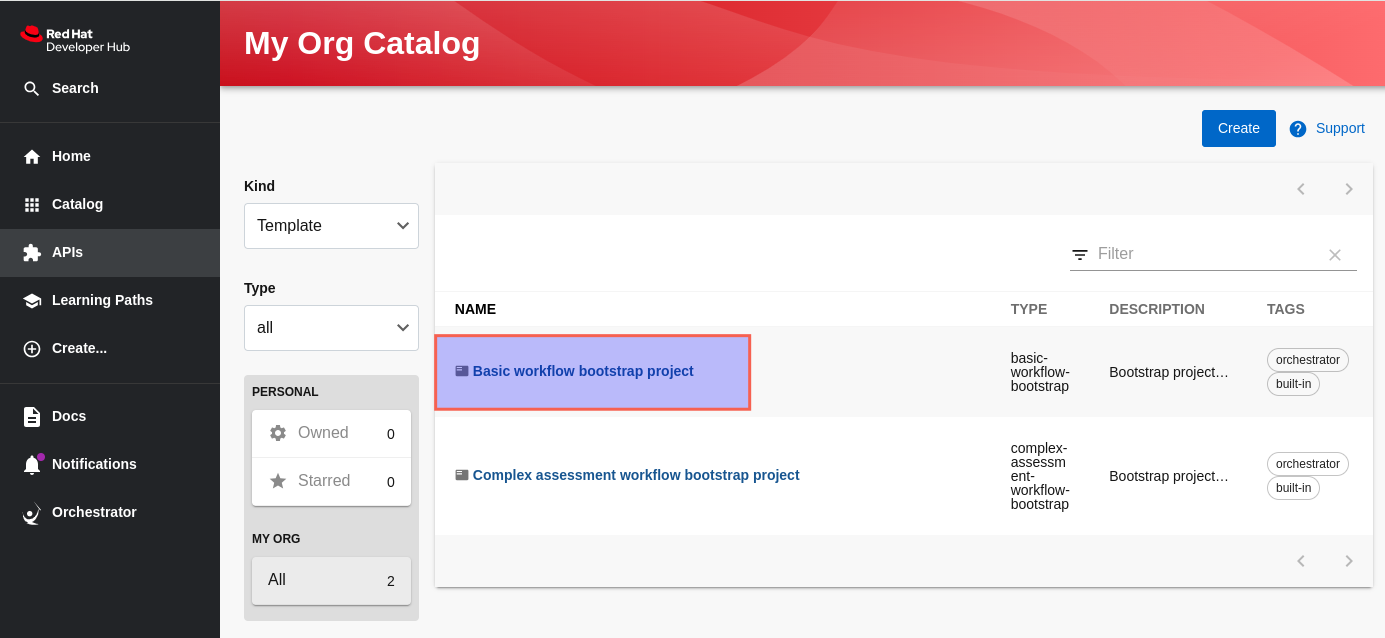
Task: Sort by the NAME column header
Action: [475, 309]
